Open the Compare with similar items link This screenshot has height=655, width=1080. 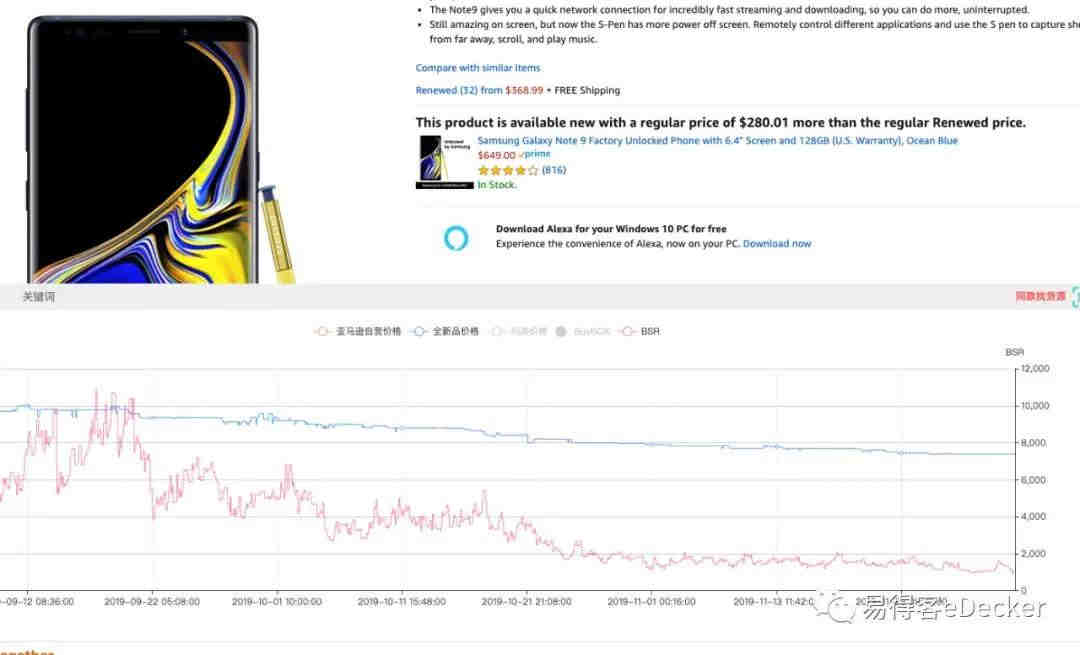(478, 67)
